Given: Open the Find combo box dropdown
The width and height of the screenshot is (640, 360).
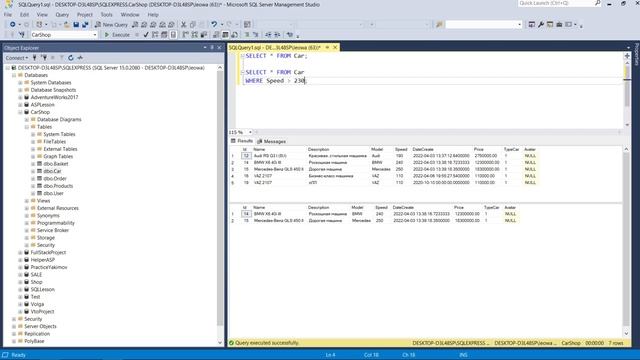Looking at the screenshot, I should [520, 24].
